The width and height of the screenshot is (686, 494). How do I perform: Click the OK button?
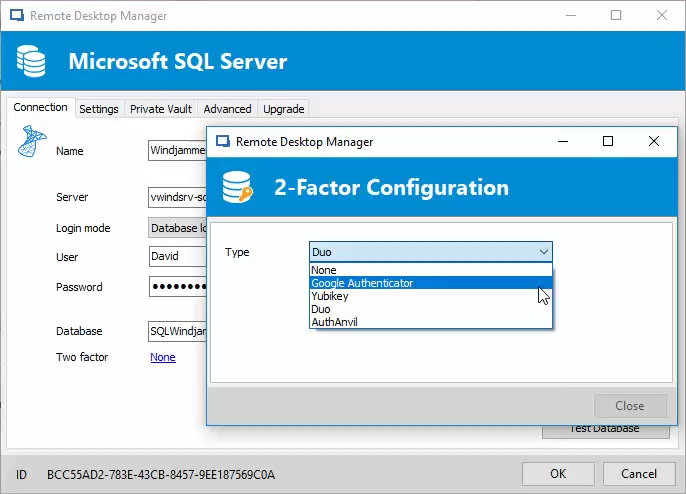pos(558,474)
